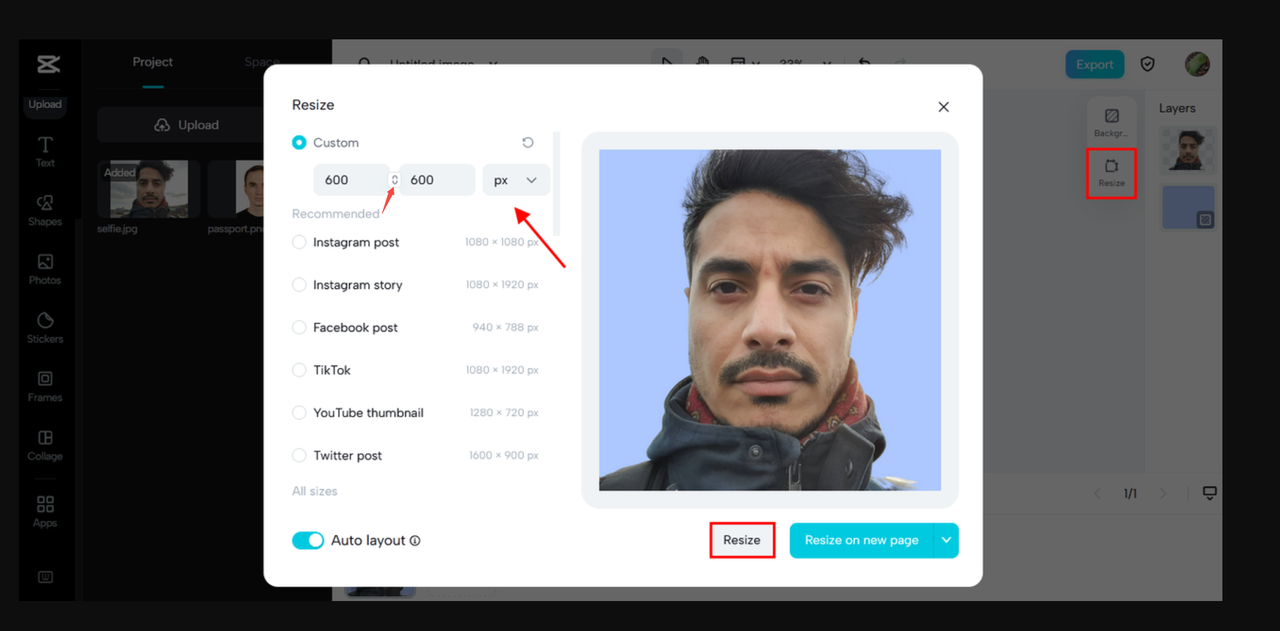Screen dimensions: 1280x631
Task: Click the Upload button in Project panel
Action: [186, 125]
